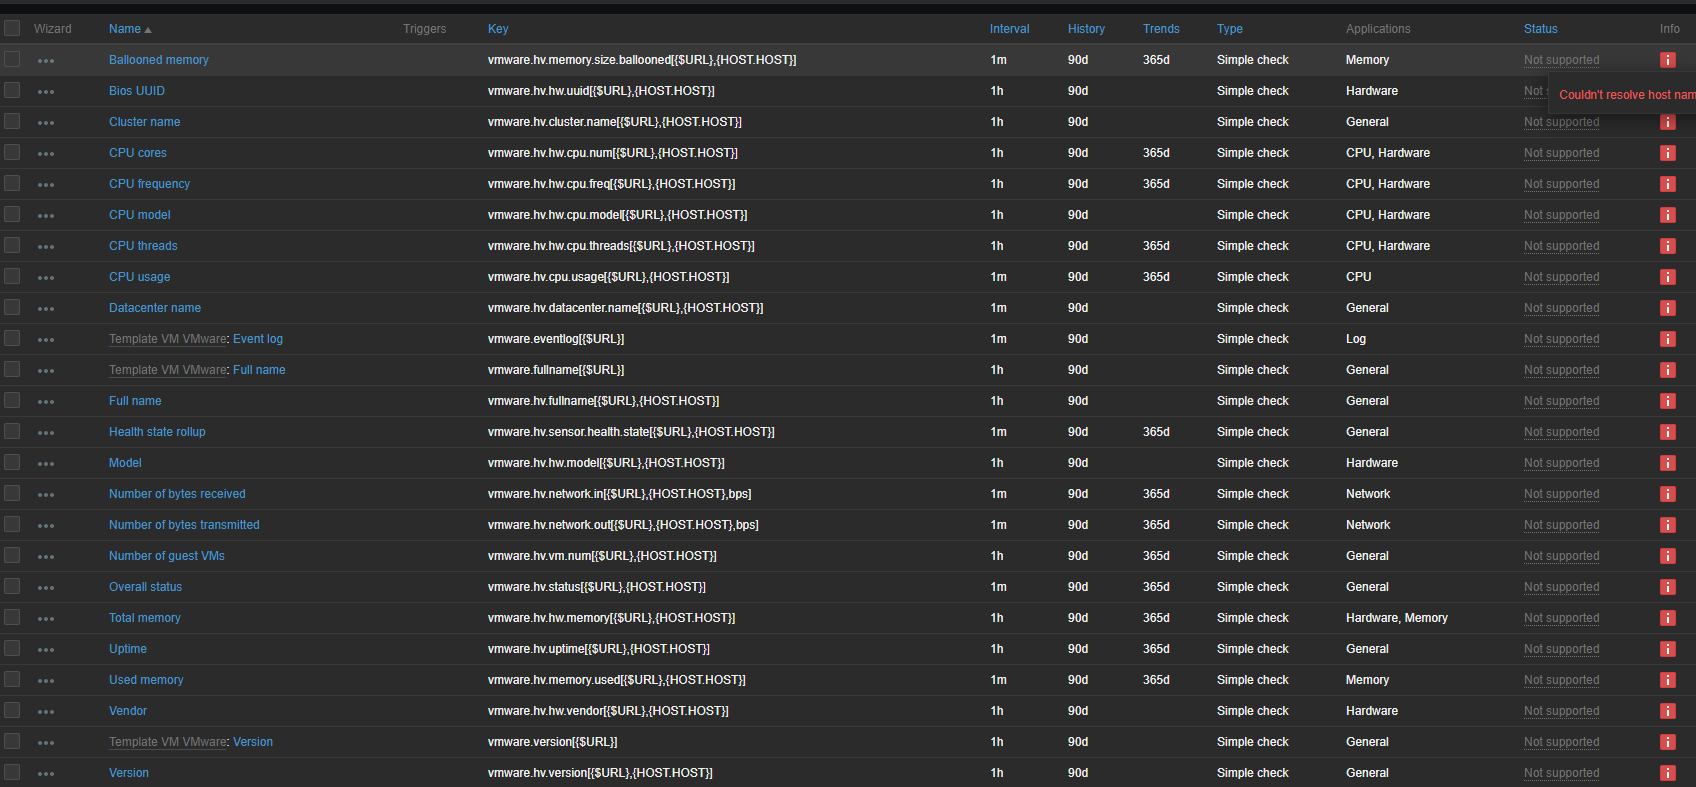View error info for Used memory item
The width and height of the screenshot is (1696, 787).
pos(1668,680)
